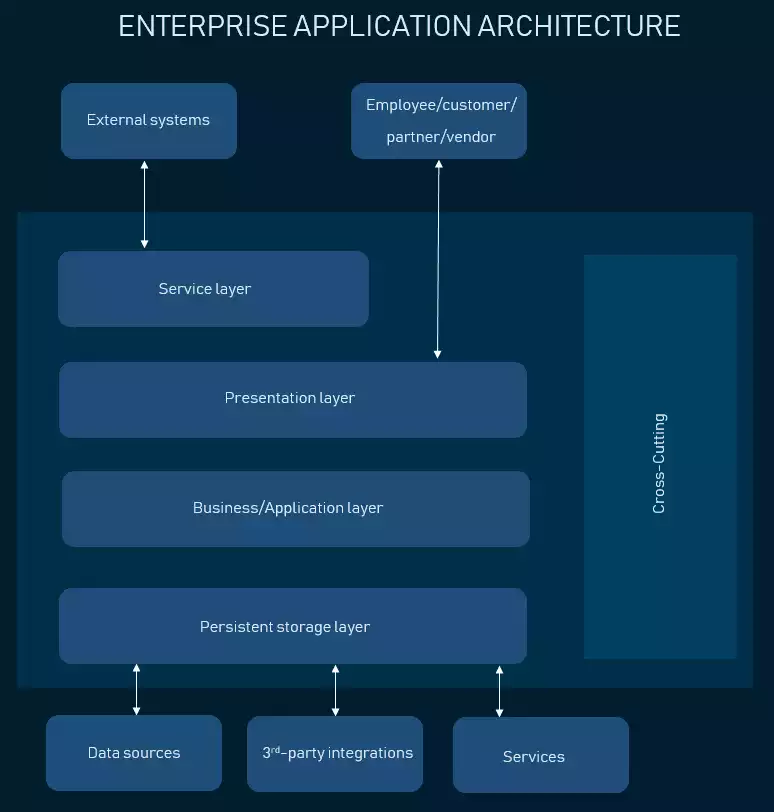Select the arrow above Data sources
Screen dimensions: 774x812
(x=137, y=690)
